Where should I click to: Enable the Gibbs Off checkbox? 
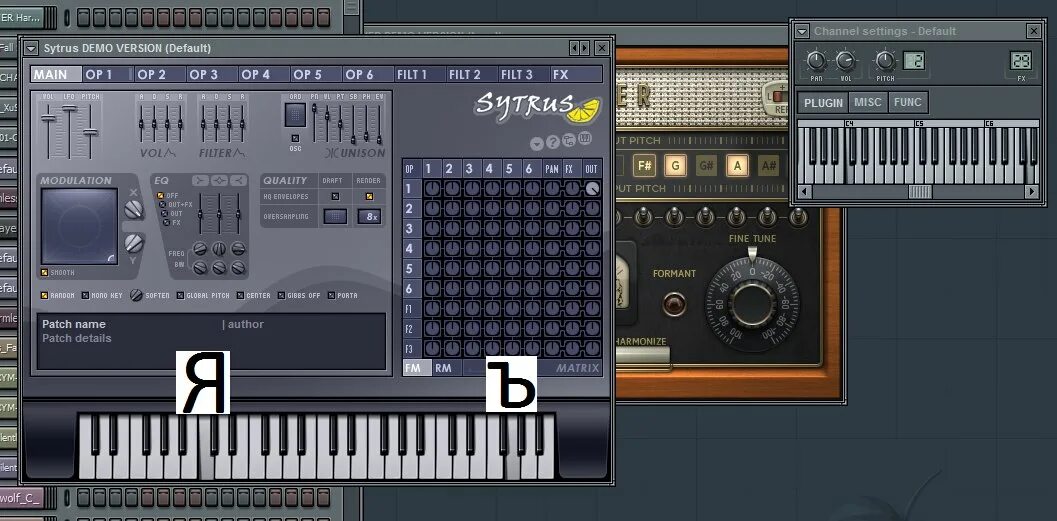pyautogui.click(x=281, y=295)
